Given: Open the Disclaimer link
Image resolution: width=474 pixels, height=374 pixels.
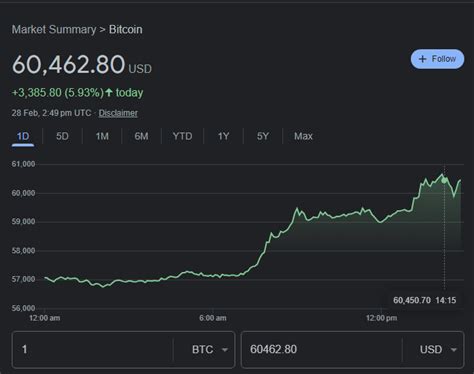Looking at the screenshot, I should pos(118,113).
